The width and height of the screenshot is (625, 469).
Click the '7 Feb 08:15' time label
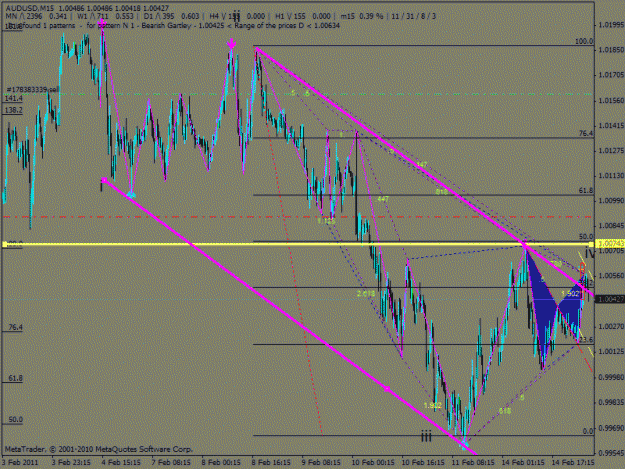pos(171,463)
